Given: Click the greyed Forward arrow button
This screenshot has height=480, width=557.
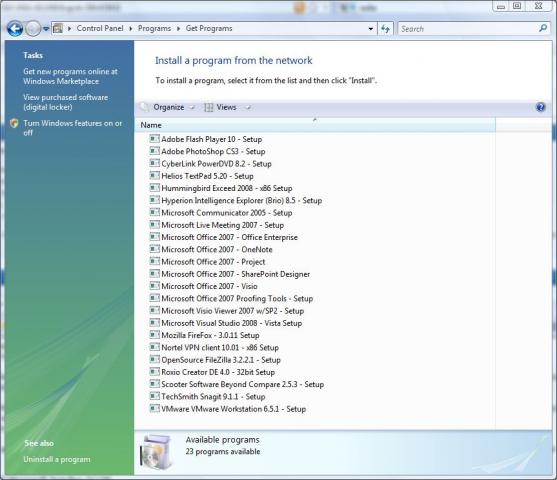Looking at the screenshot, I should pyautogui.click(x=33, y=29).
